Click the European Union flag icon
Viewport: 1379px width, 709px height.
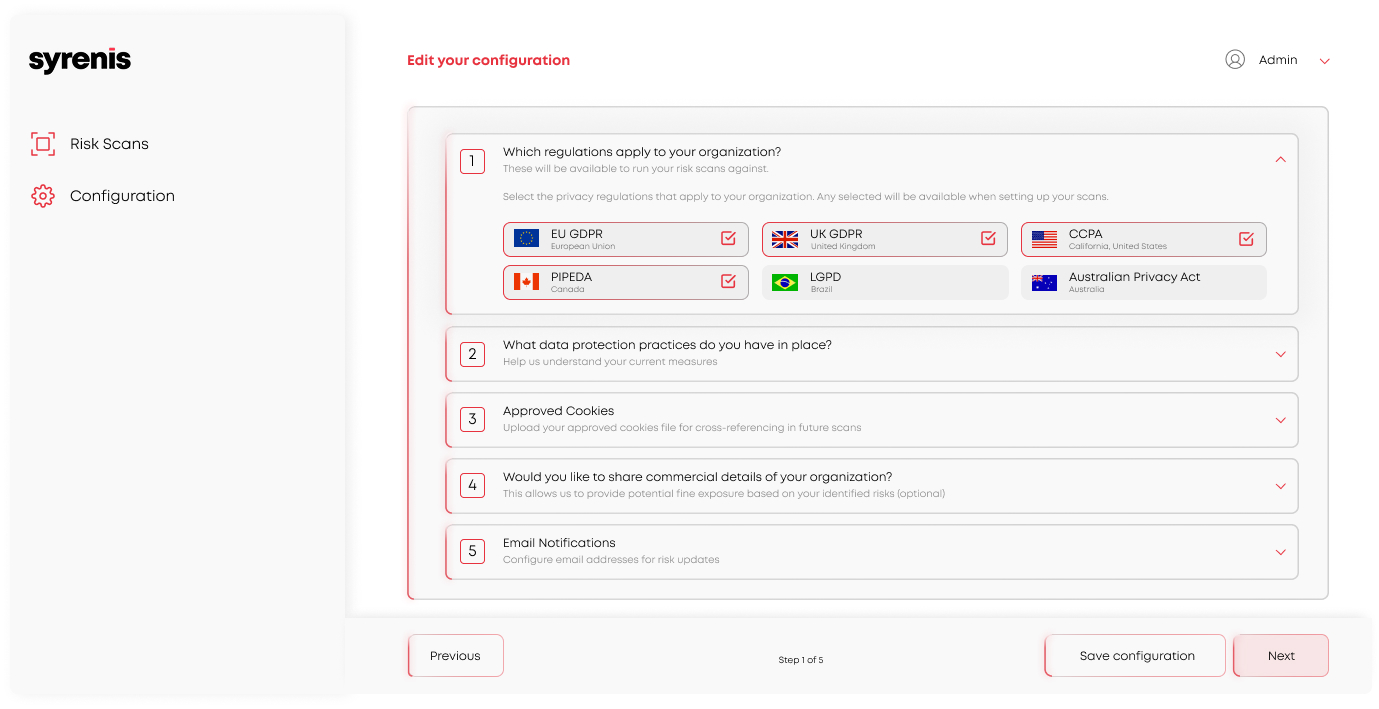coord(526,239)
